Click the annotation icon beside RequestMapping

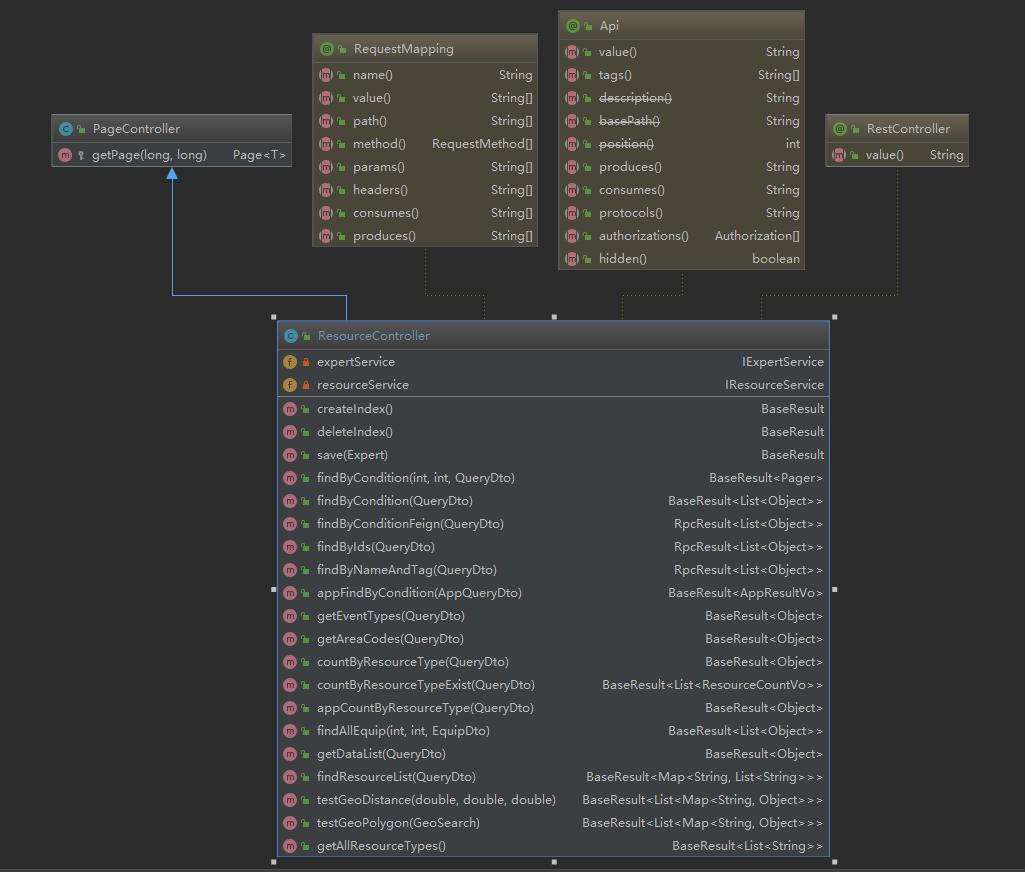326,48
